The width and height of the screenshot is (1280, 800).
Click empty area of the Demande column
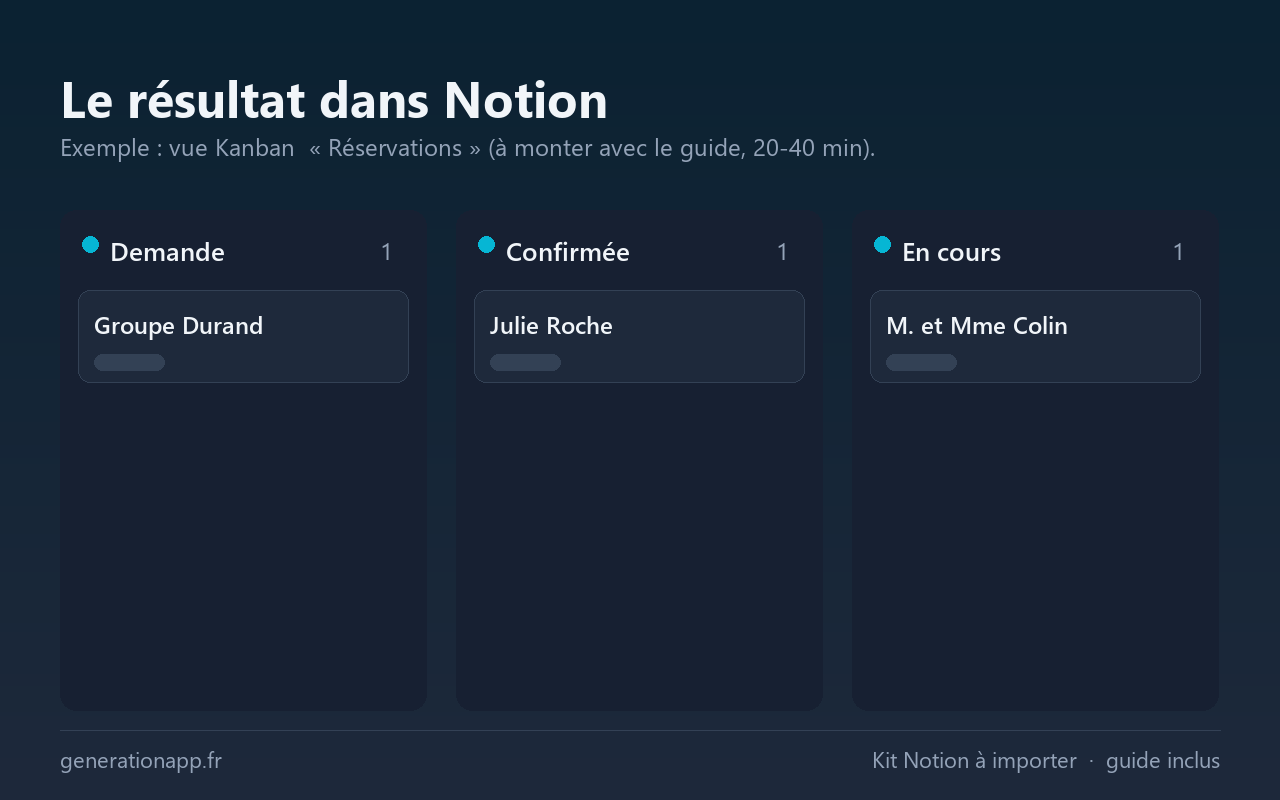243,545
